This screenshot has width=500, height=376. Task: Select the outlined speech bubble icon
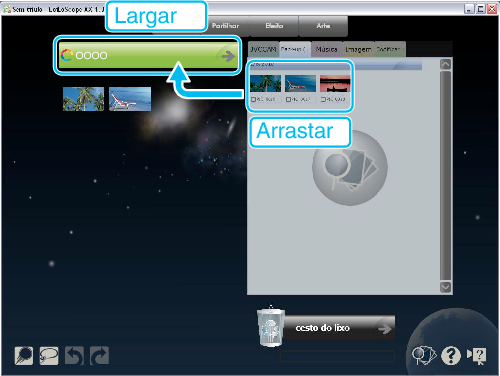(49, 355)
